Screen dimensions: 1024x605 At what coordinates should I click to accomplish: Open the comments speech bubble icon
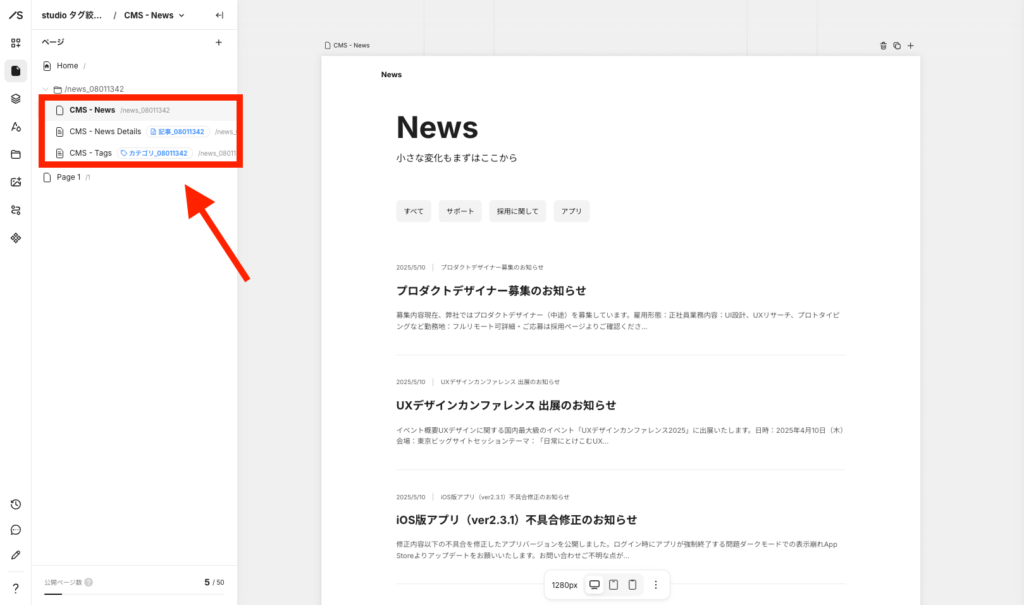click(15, 530)
